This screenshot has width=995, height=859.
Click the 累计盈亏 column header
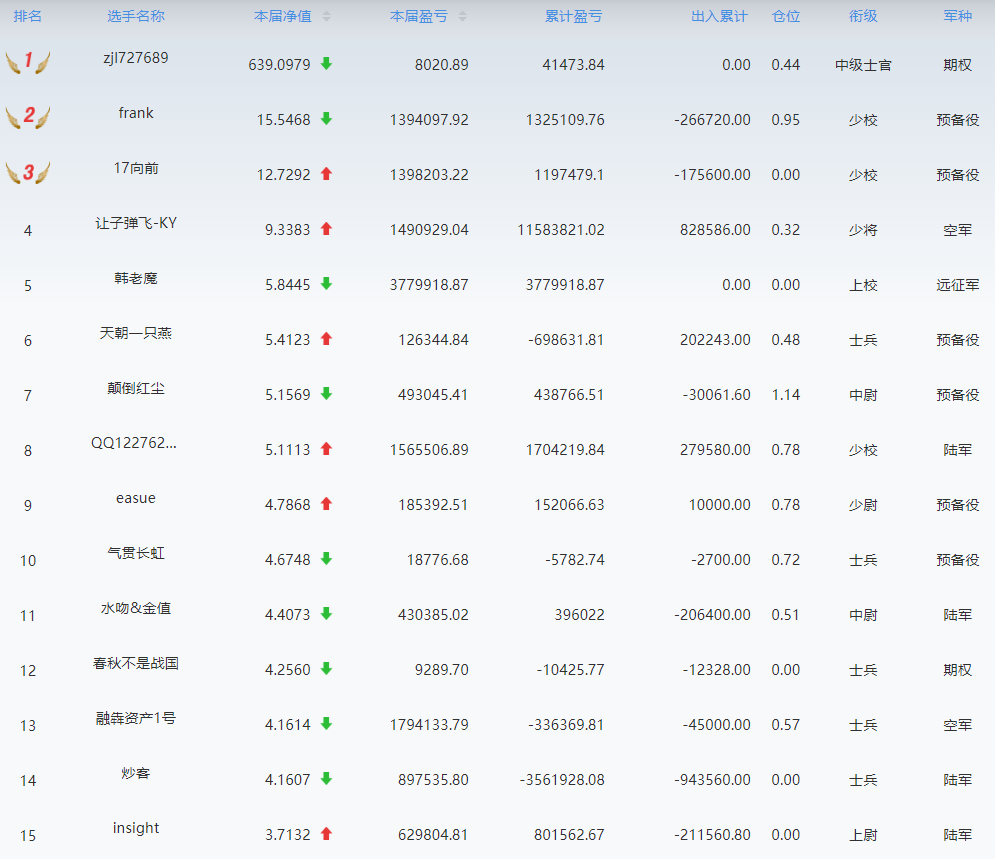click(574, 16)
